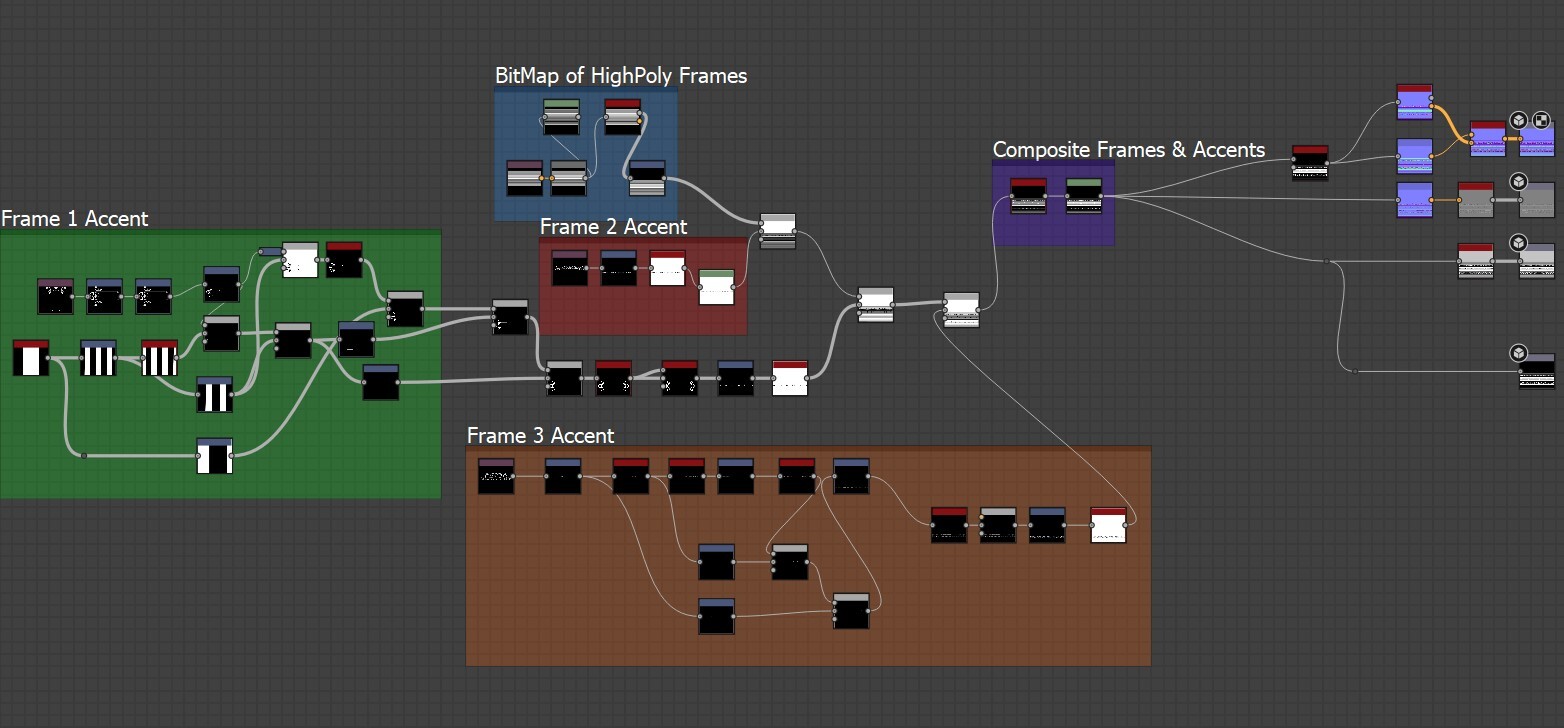The width and height of the screenshot is (1564, 728).
Task: Select the blue-header node in BitMap frame
Action: 648,178
